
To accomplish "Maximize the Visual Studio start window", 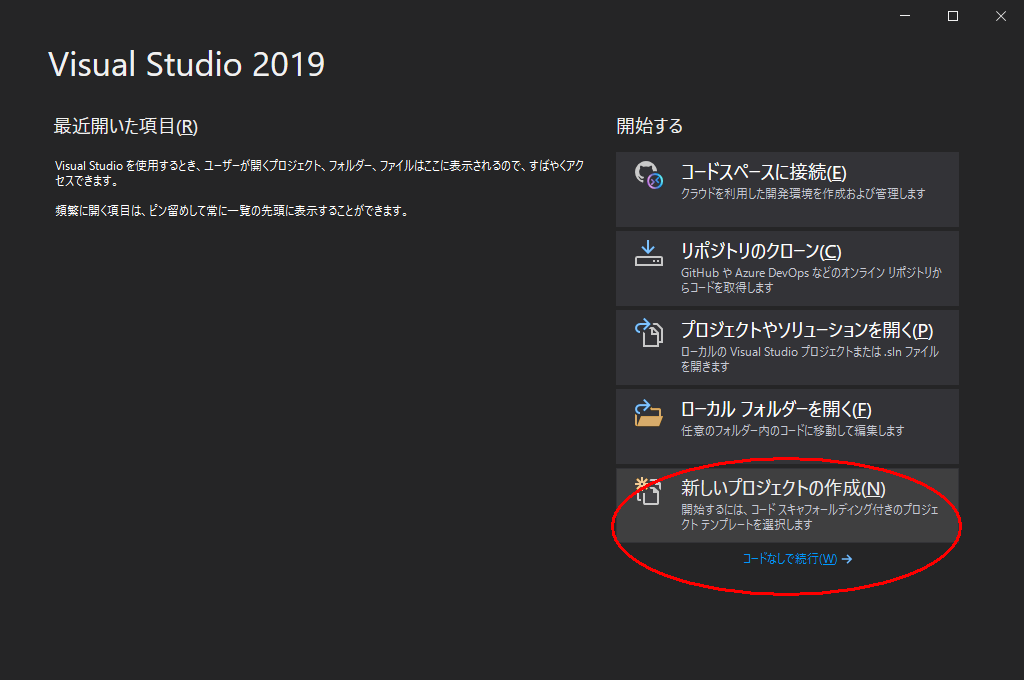I will click(x=953, y=16).
